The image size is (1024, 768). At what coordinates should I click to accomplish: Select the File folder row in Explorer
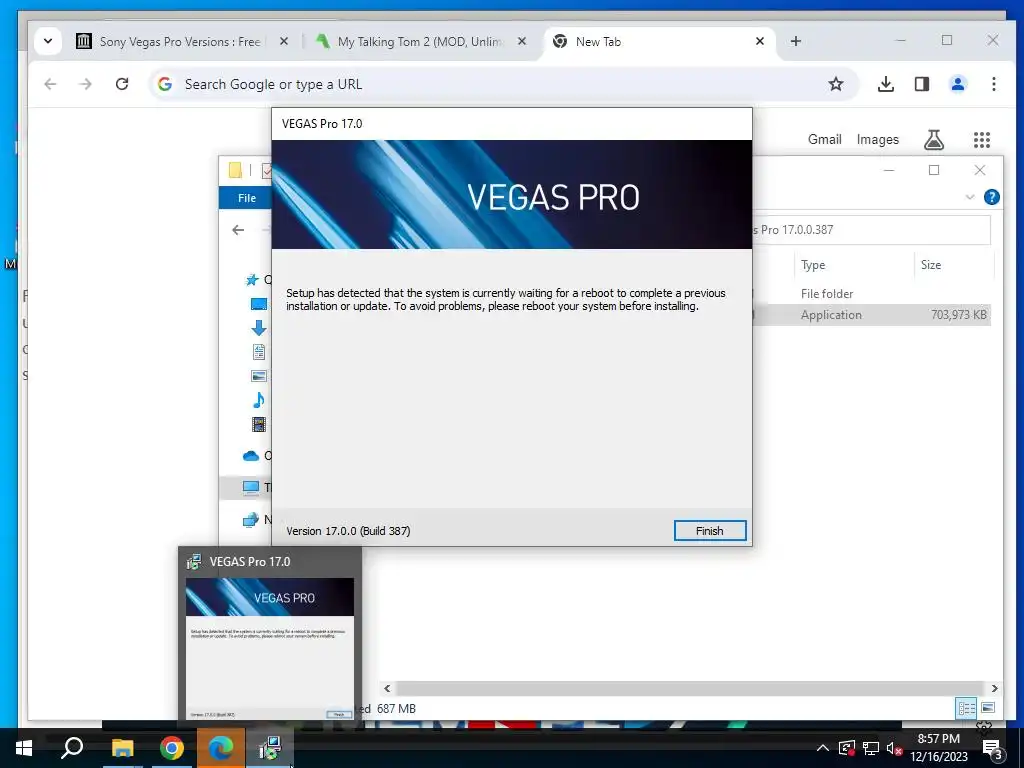[x=871, y=294]
